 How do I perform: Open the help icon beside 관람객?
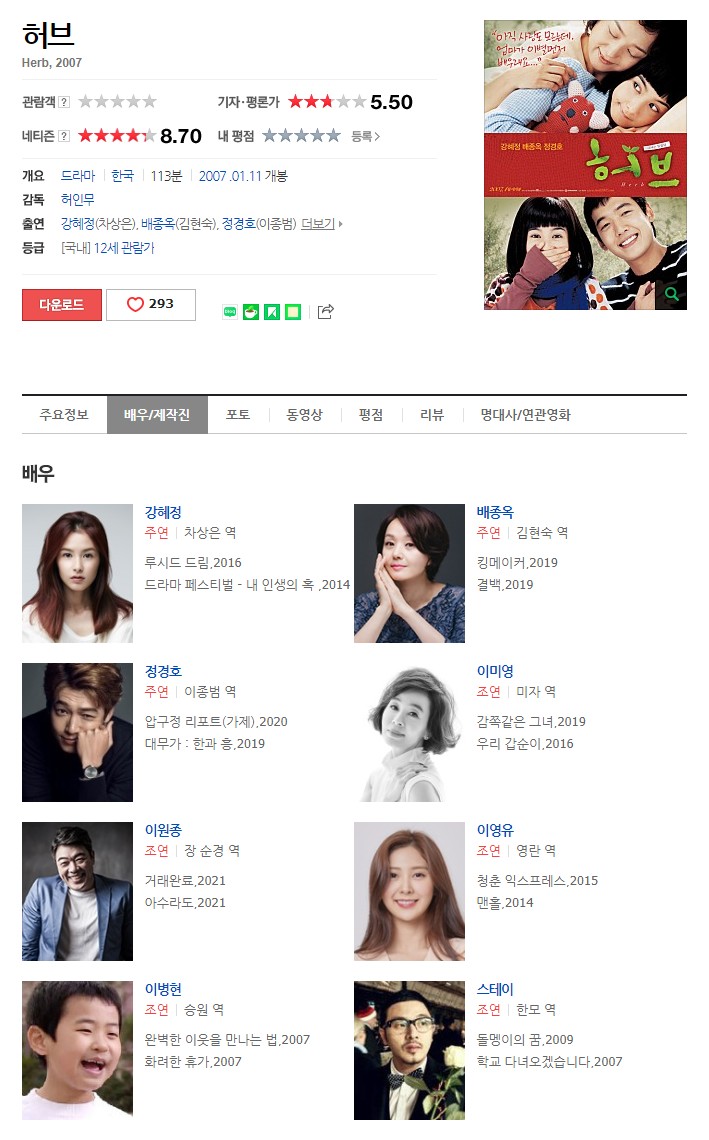point(64,102)
